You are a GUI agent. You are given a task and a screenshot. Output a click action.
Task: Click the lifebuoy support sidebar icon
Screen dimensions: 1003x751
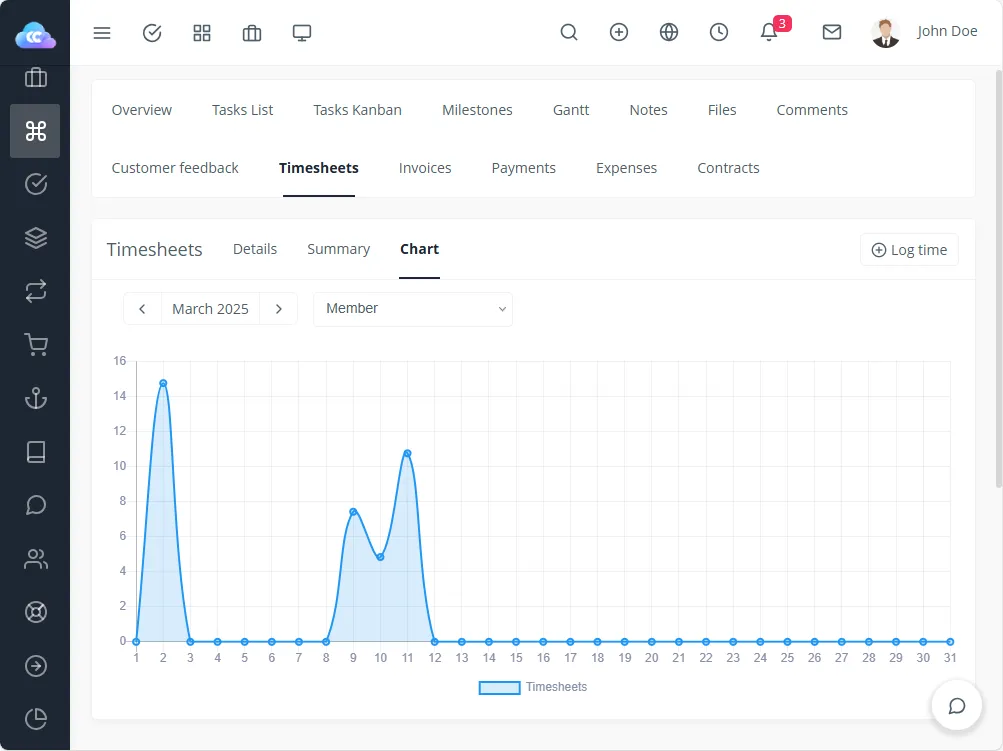click(36, 612)
